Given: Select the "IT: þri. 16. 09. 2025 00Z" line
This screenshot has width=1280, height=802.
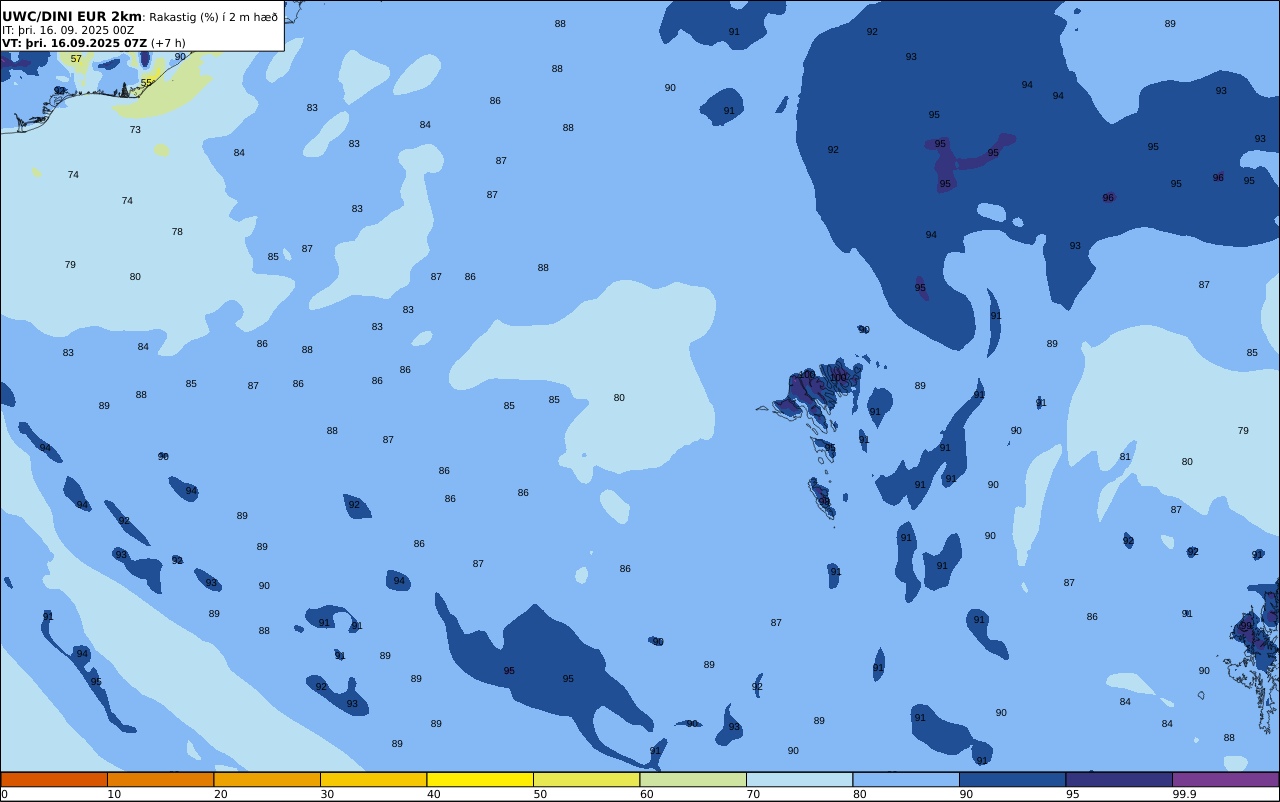Looking at the screenshot, I should [68, 30].
